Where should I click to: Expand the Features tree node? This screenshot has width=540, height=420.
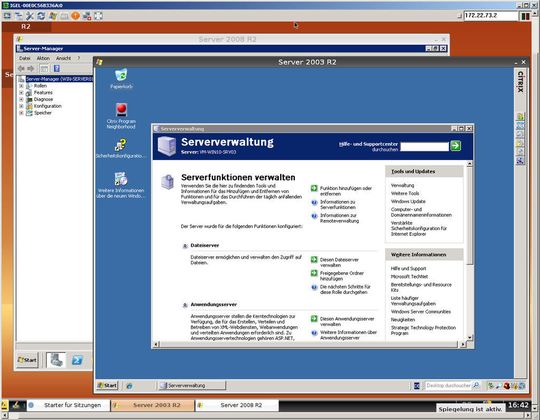(21, 93)
